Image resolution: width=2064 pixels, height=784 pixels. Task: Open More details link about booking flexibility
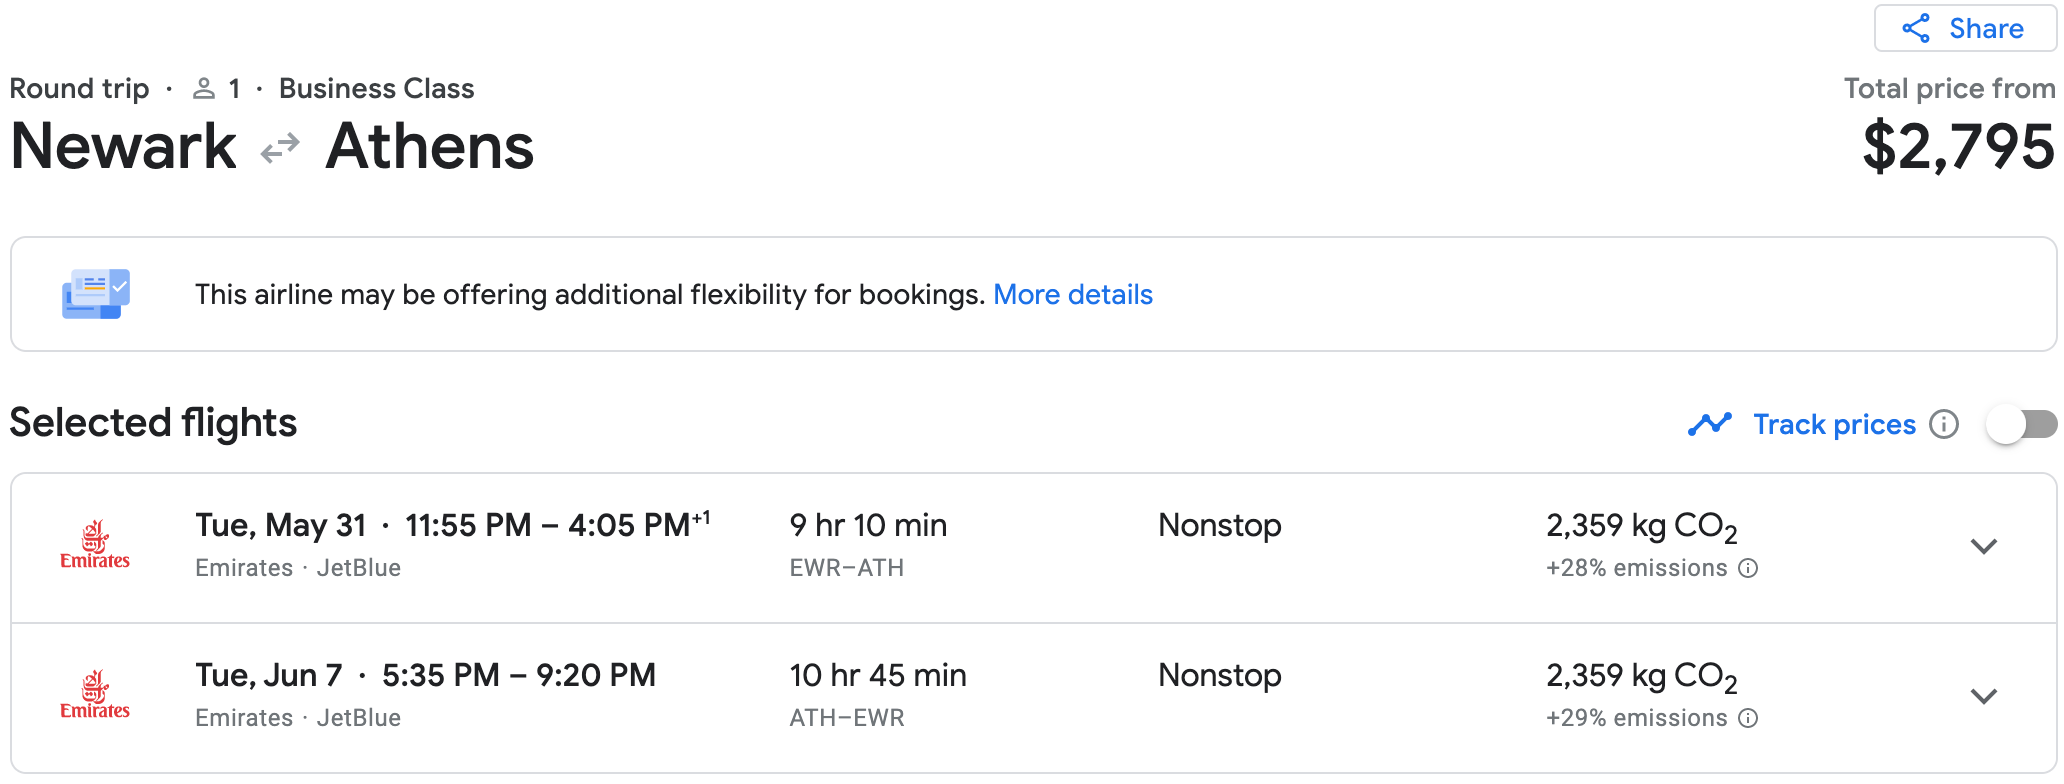pos(1073,295)
